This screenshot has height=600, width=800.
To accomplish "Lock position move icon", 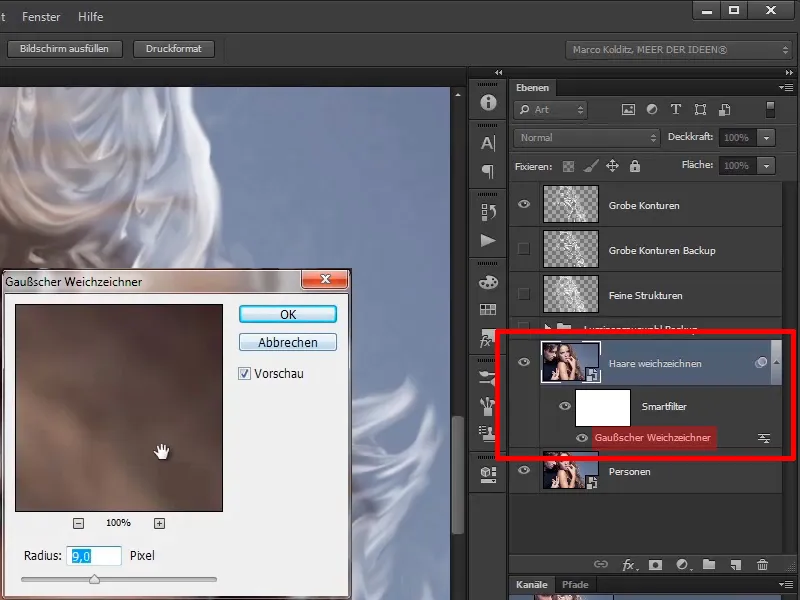I will pos(612,166).
